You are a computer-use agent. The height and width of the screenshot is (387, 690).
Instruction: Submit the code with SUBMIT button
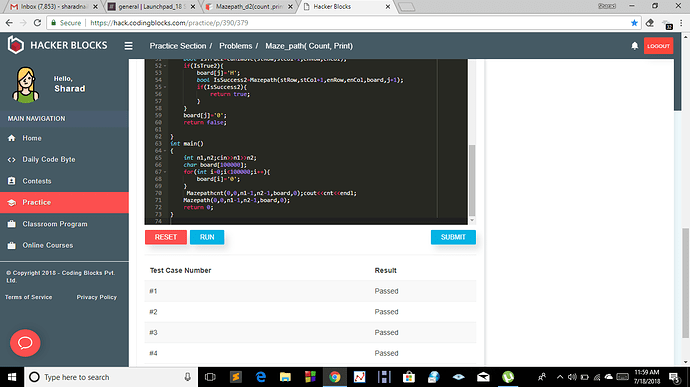453,237
